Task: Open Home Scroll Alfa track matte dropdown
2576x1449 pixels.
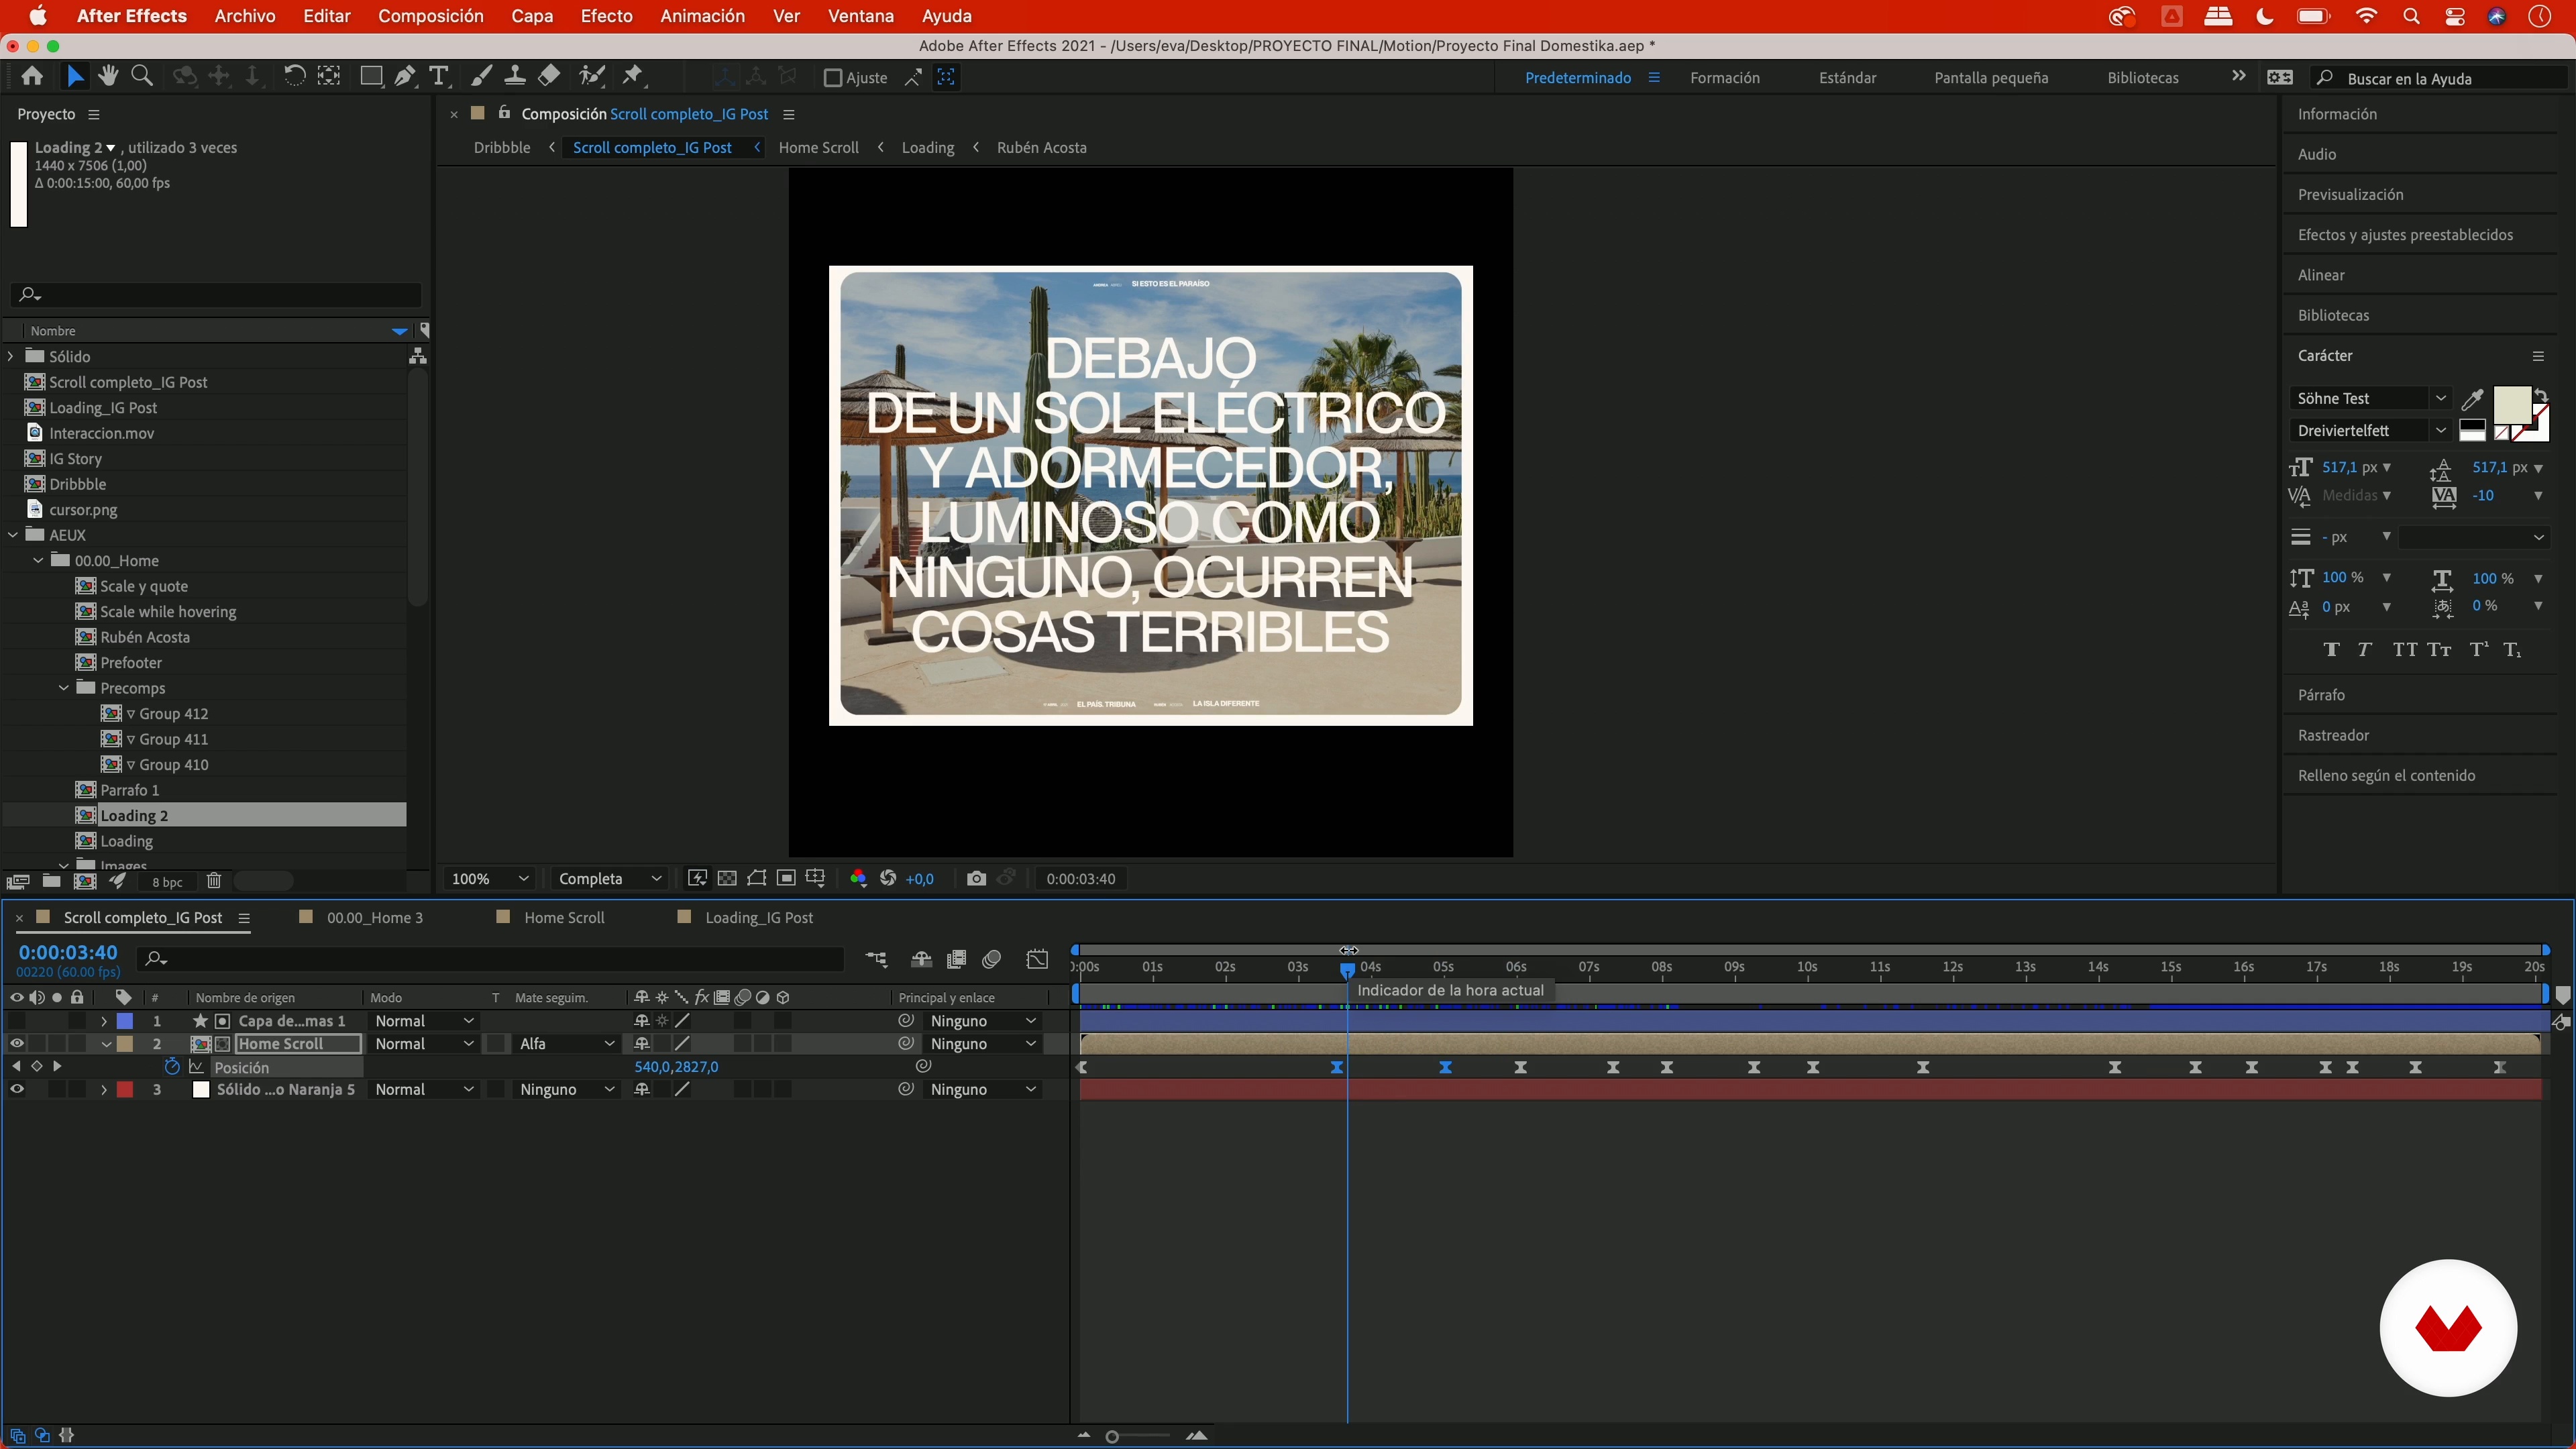Action: point(566,1043)
